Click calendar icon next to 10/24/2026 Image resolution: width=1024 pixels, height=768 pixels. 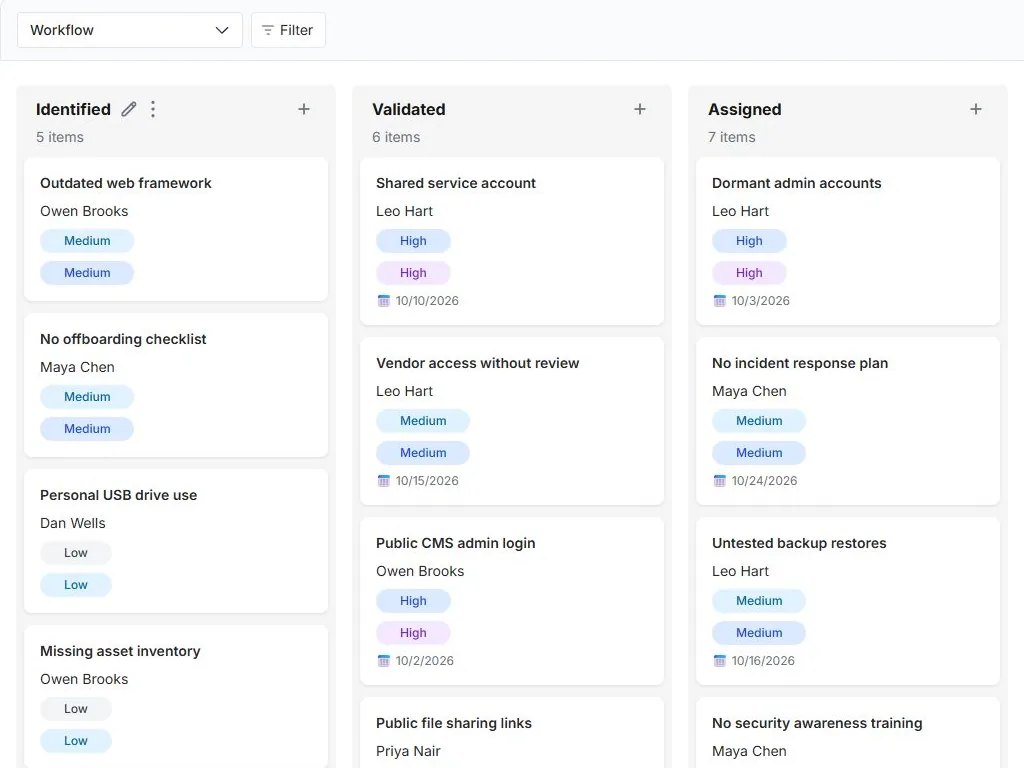(720, 481)
